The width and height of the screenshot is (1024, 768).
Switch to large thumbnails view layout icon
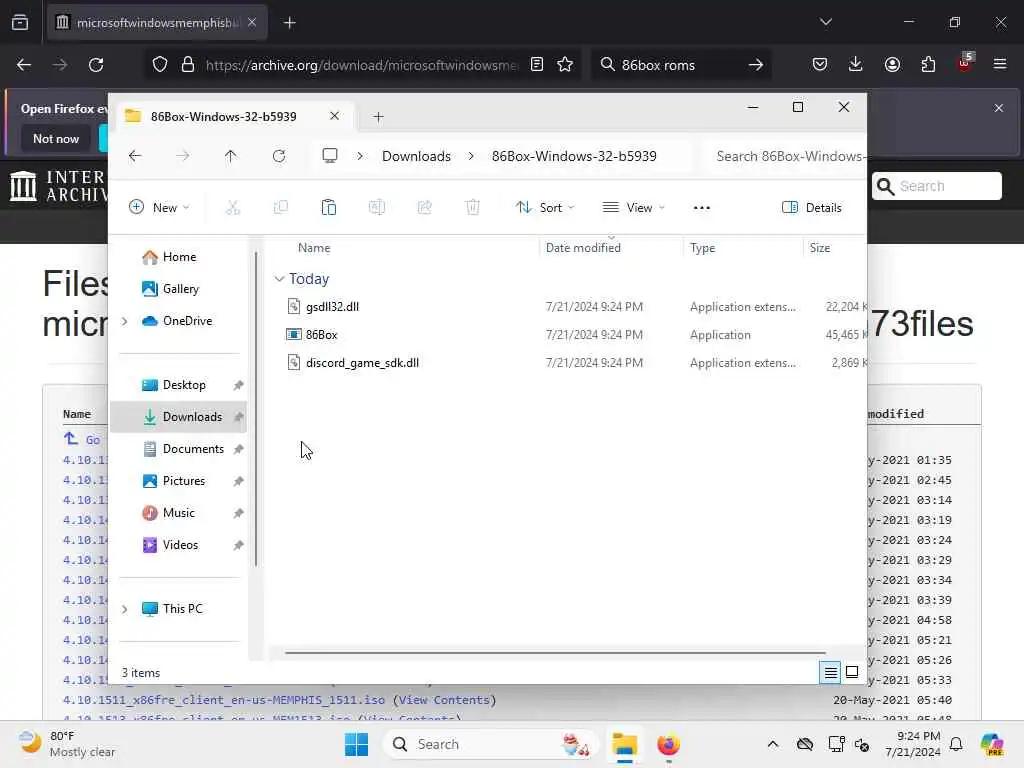852,672
